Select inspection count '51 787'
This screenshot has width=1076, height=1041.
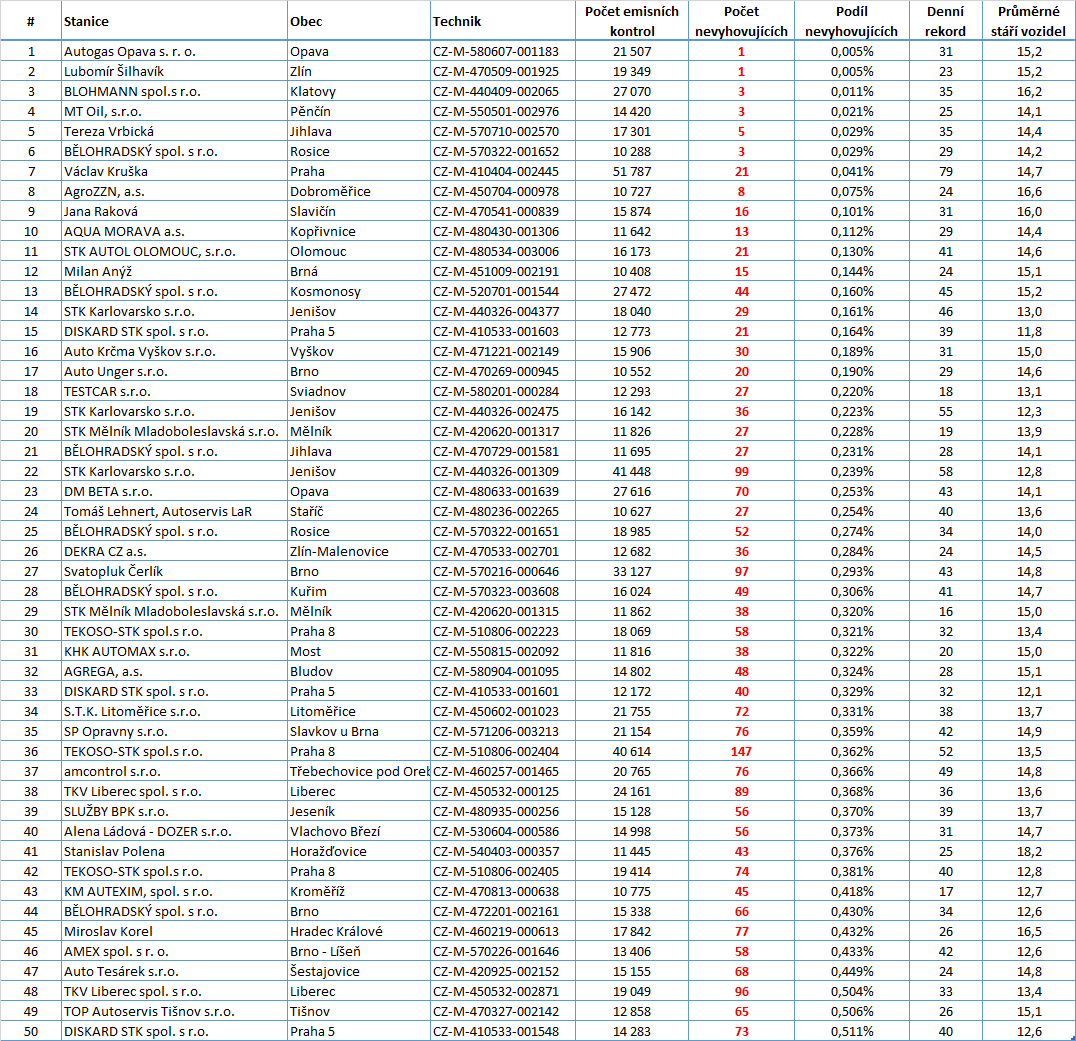click(x=632, y=172)
